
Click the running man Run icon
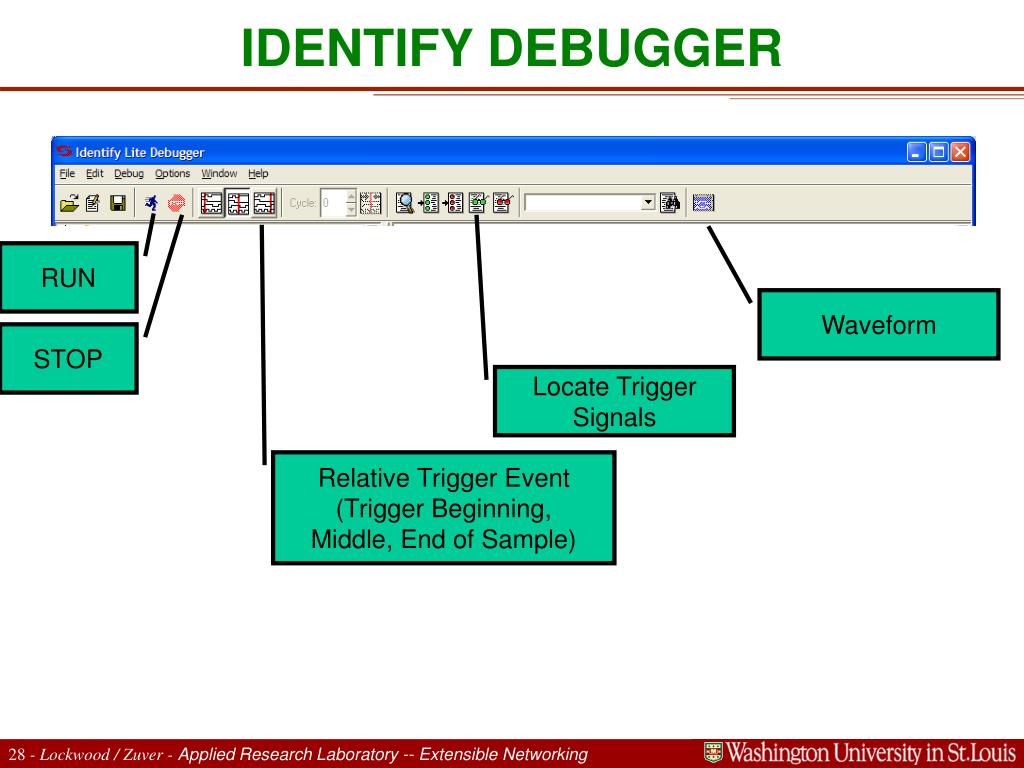[152, 203]
